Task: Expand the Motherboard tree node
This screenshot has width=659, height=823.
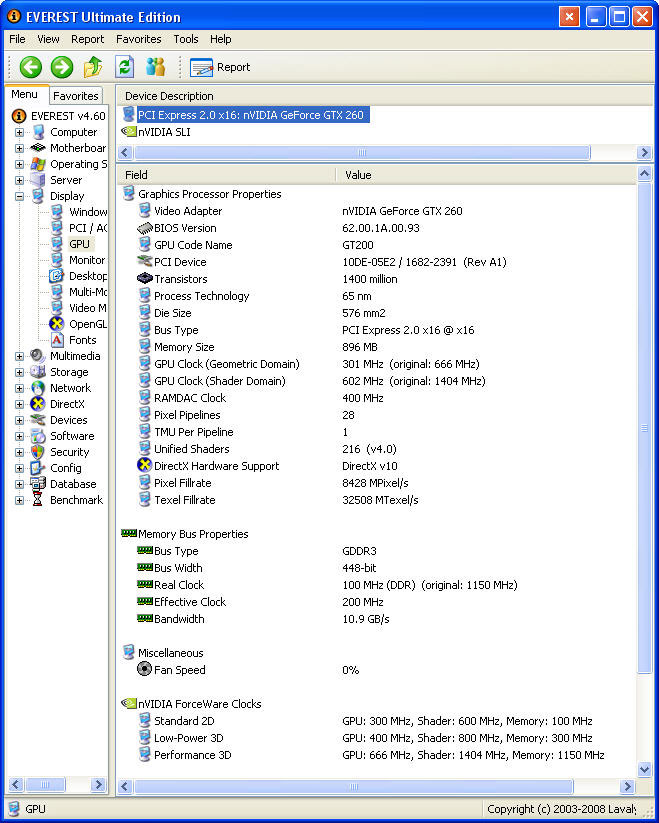Action: click(x=19, y=148)
